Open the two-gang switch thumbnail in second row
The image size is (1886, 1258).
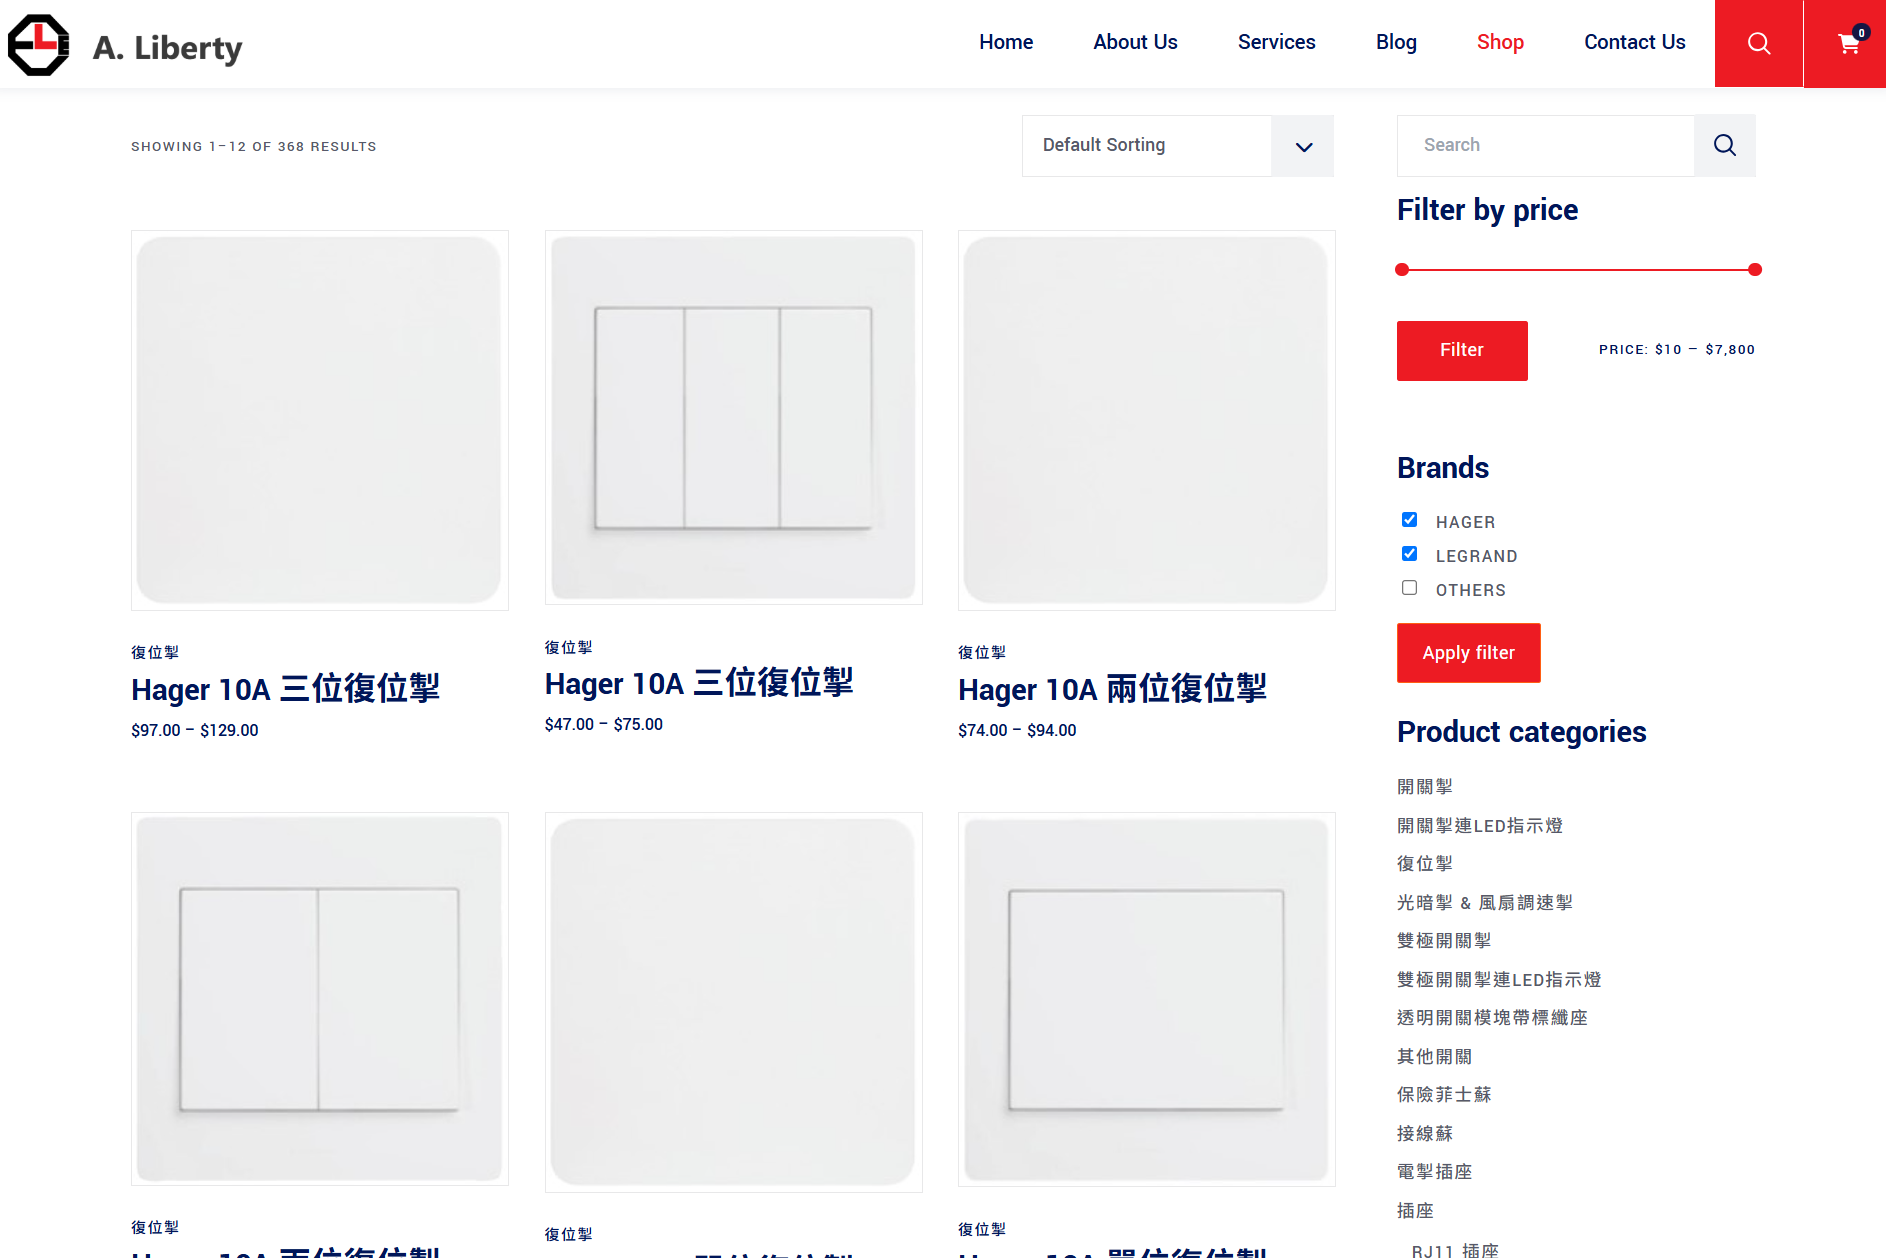click(320, 999)
